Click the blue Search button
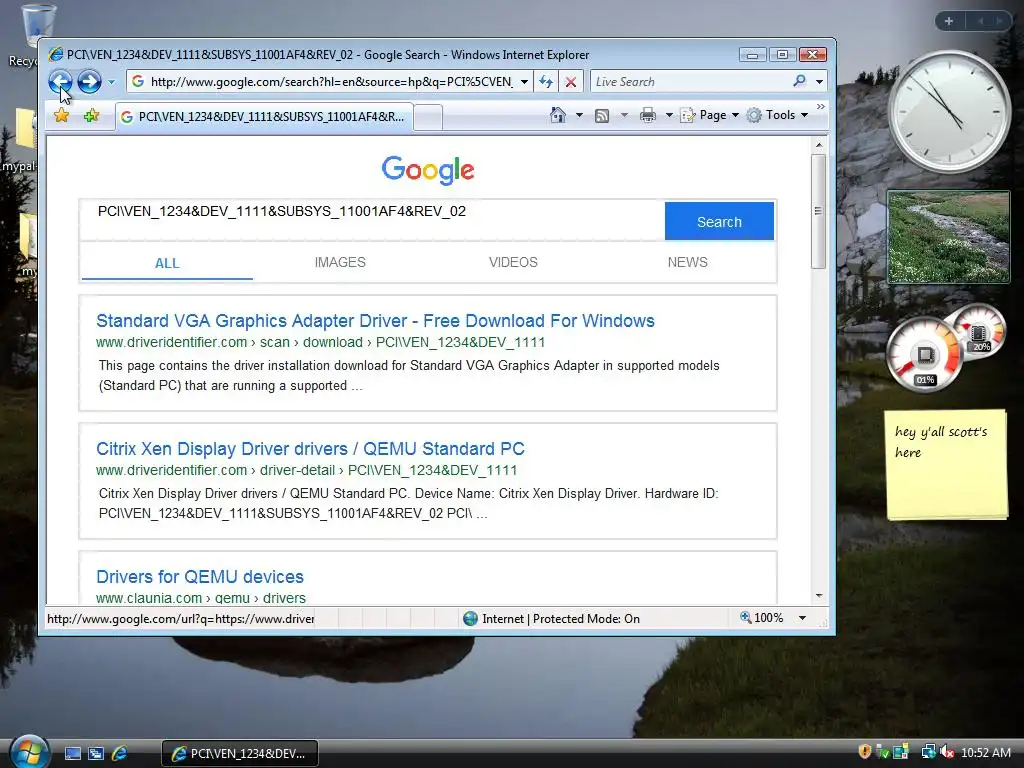 click(719, 221)
